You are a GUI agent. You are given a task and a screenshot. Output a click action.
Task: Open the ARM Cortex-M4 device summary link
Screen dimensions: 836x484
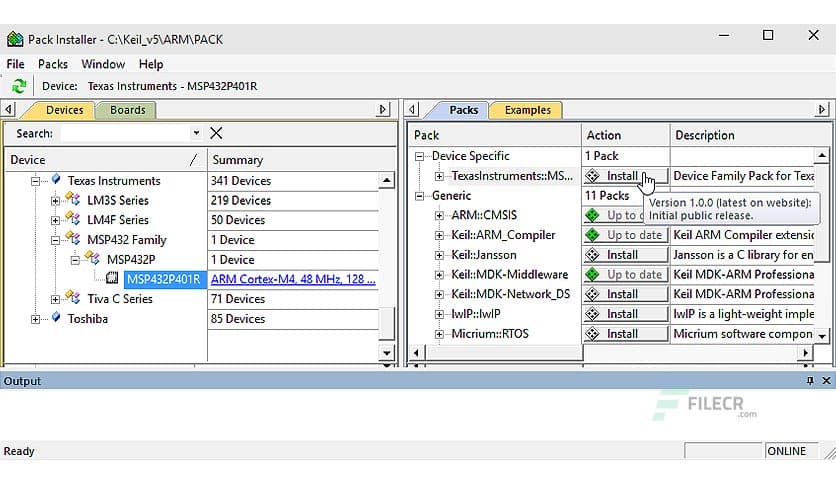292,279
